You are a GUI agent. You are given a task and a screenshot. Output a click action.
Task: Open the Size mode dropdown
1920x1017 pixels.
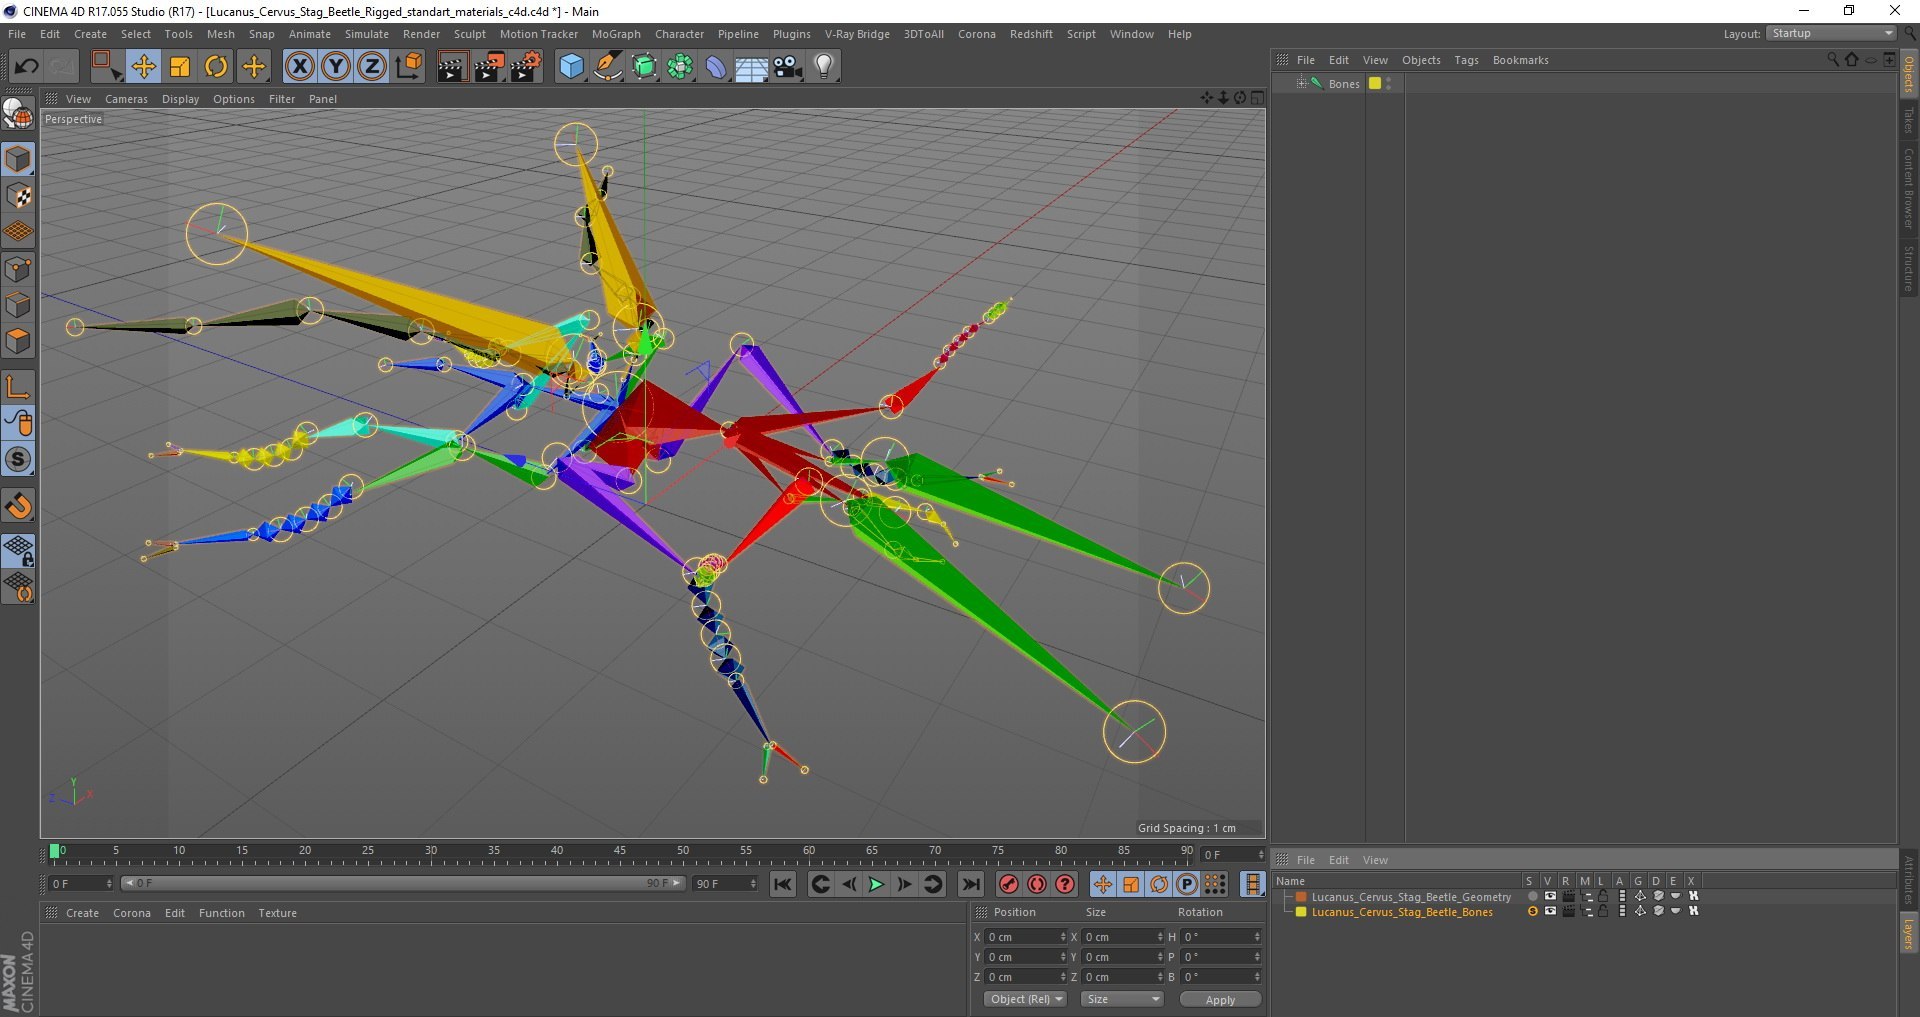[1123, 999]
